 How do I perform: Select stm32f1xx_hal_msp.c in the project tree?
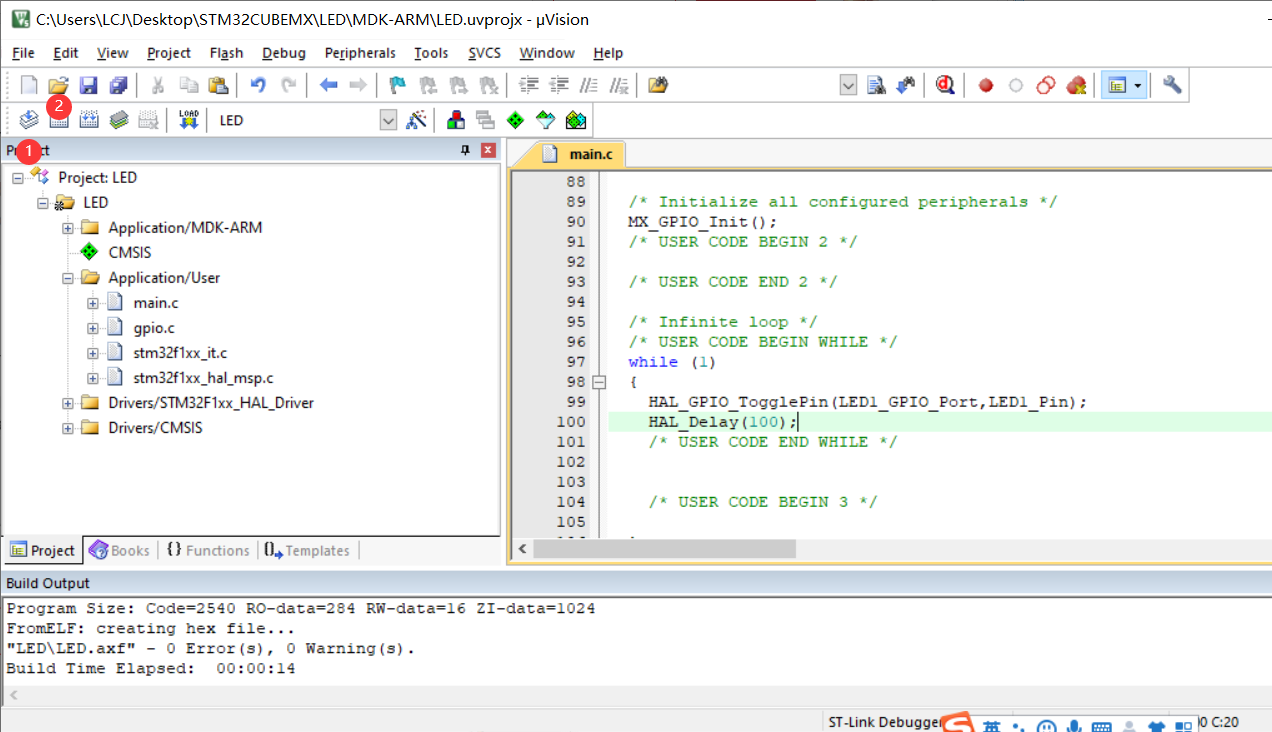[x=203, y=378]
